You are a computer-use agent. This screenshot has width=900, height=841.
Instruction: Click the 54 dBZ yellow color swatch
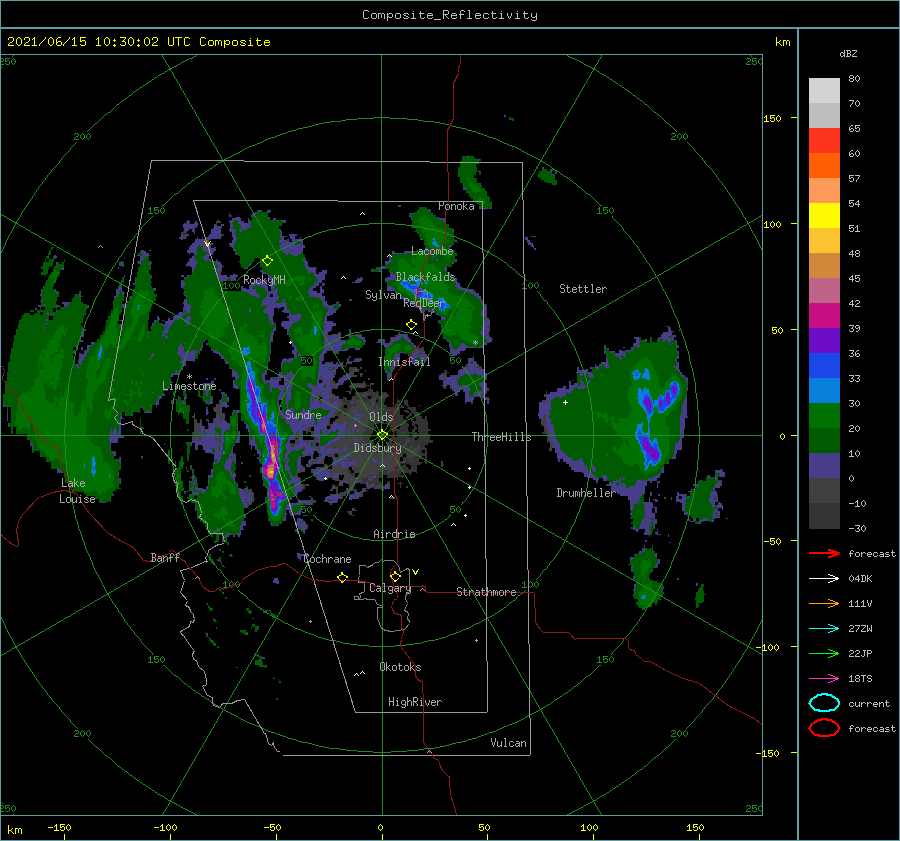[824, 215]
